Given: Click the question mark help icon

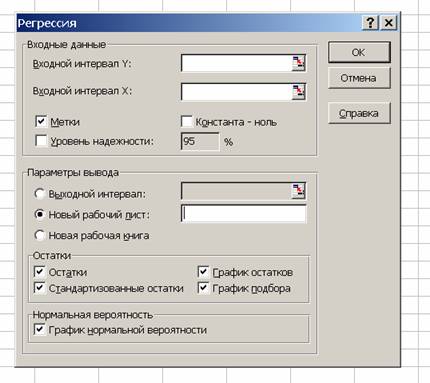Looking at the screenshot, I should click(x=370, y=23).
